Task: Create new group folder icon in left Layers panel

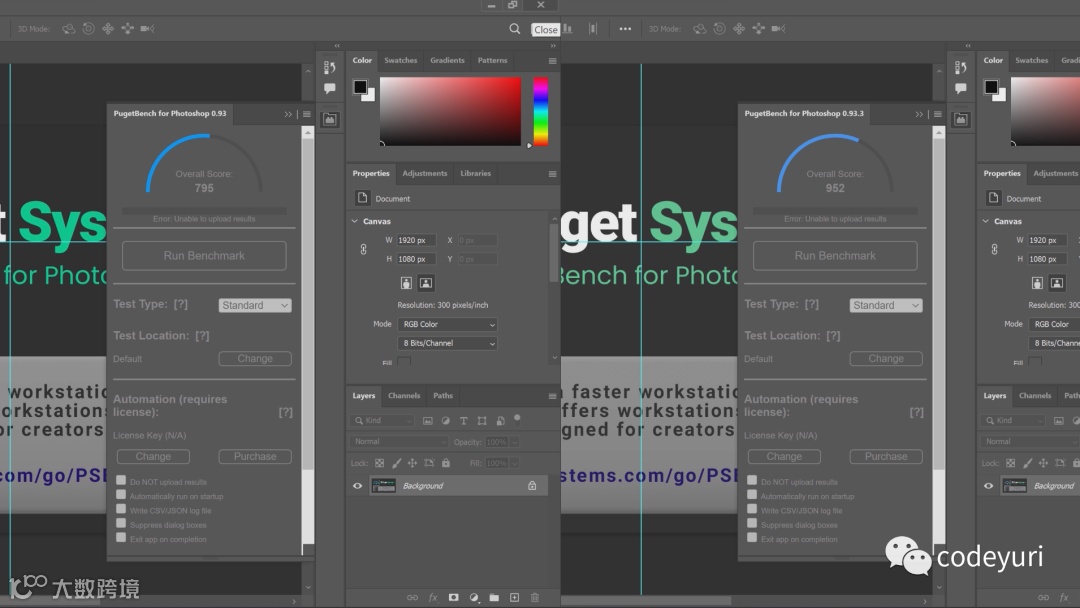Action: point(494,598)
